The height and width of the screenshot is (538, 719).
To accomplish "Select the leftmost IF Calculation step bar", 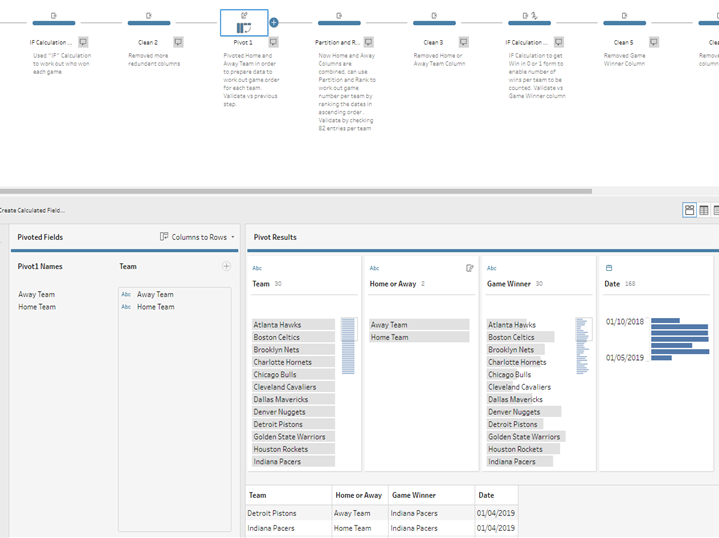I will pos(54,22).
